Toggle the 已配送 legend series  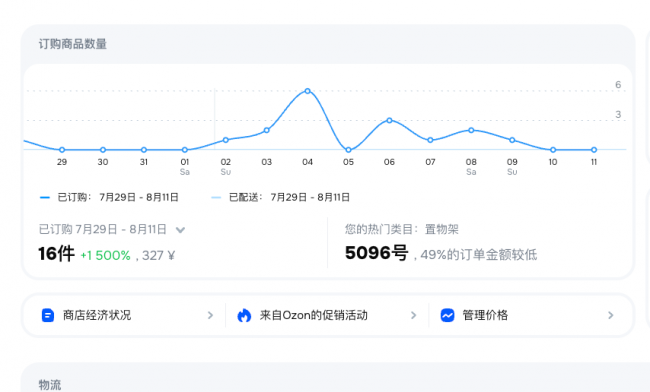pos(280,197)
